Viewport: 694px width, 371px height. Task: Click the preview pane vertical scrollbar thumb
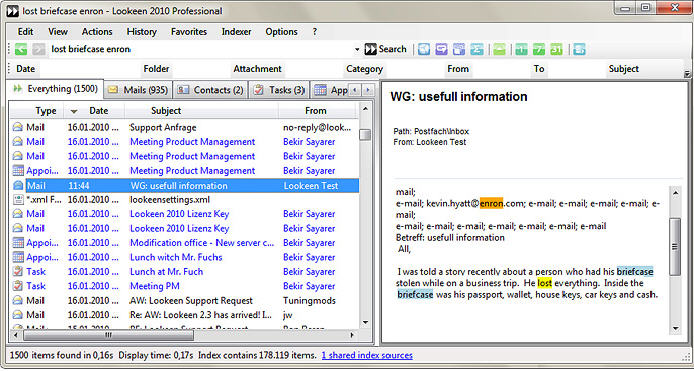point(675,247)
